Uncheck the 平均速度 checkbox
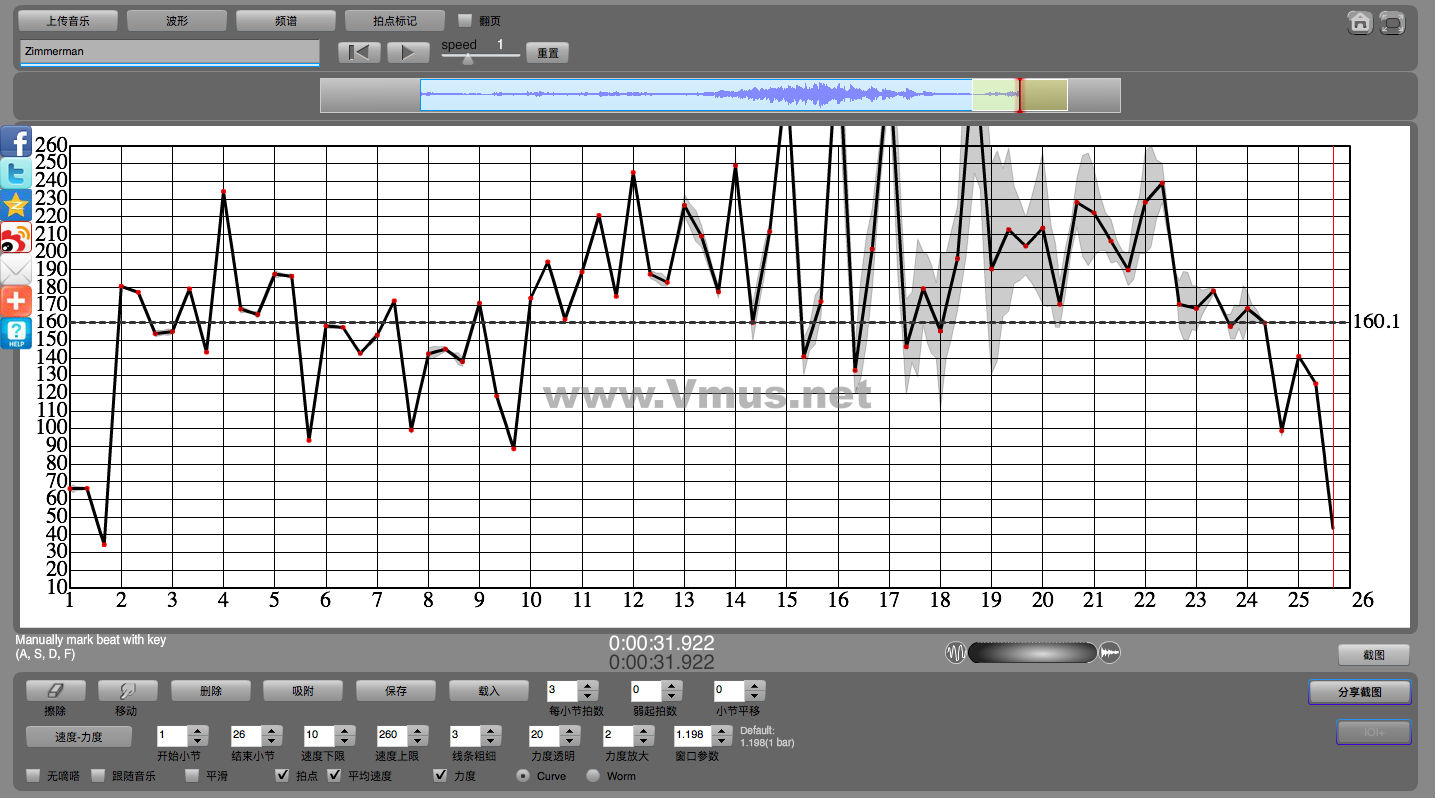The height and width of the screenshot is (798, 1435). pos(335,775)
